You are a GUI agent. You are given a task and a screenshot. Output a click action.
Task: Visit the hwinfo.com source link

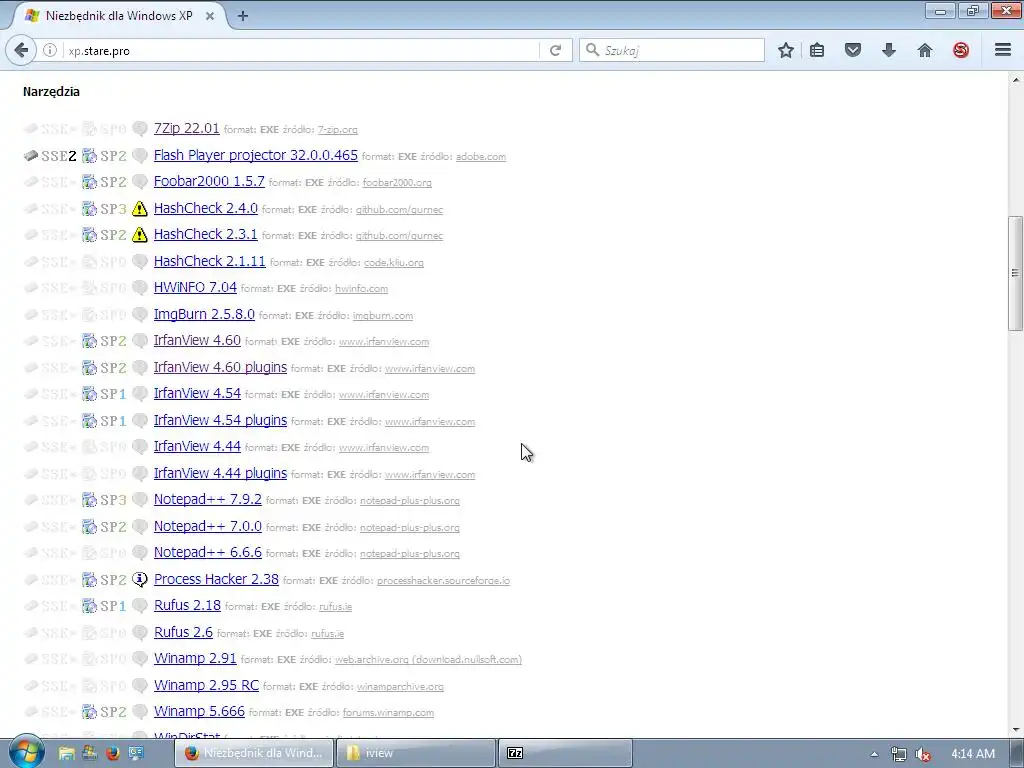(361, 289)
